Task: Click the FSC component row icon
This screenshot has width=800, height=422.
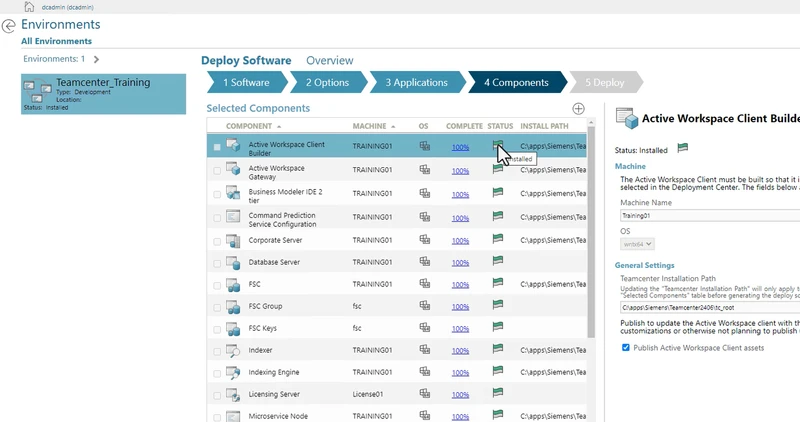Action: pyautogui.click(x=233, y=284)
